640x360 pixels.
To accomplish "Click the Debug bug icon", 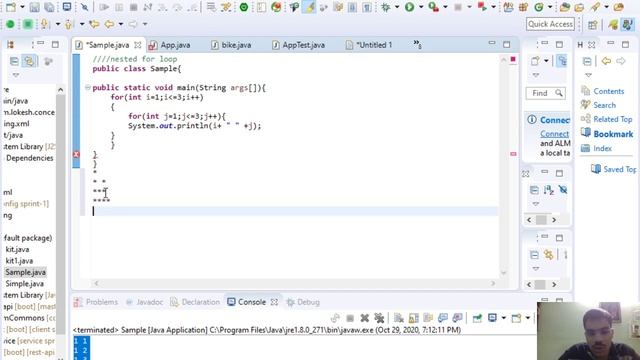I will [385, 7].
